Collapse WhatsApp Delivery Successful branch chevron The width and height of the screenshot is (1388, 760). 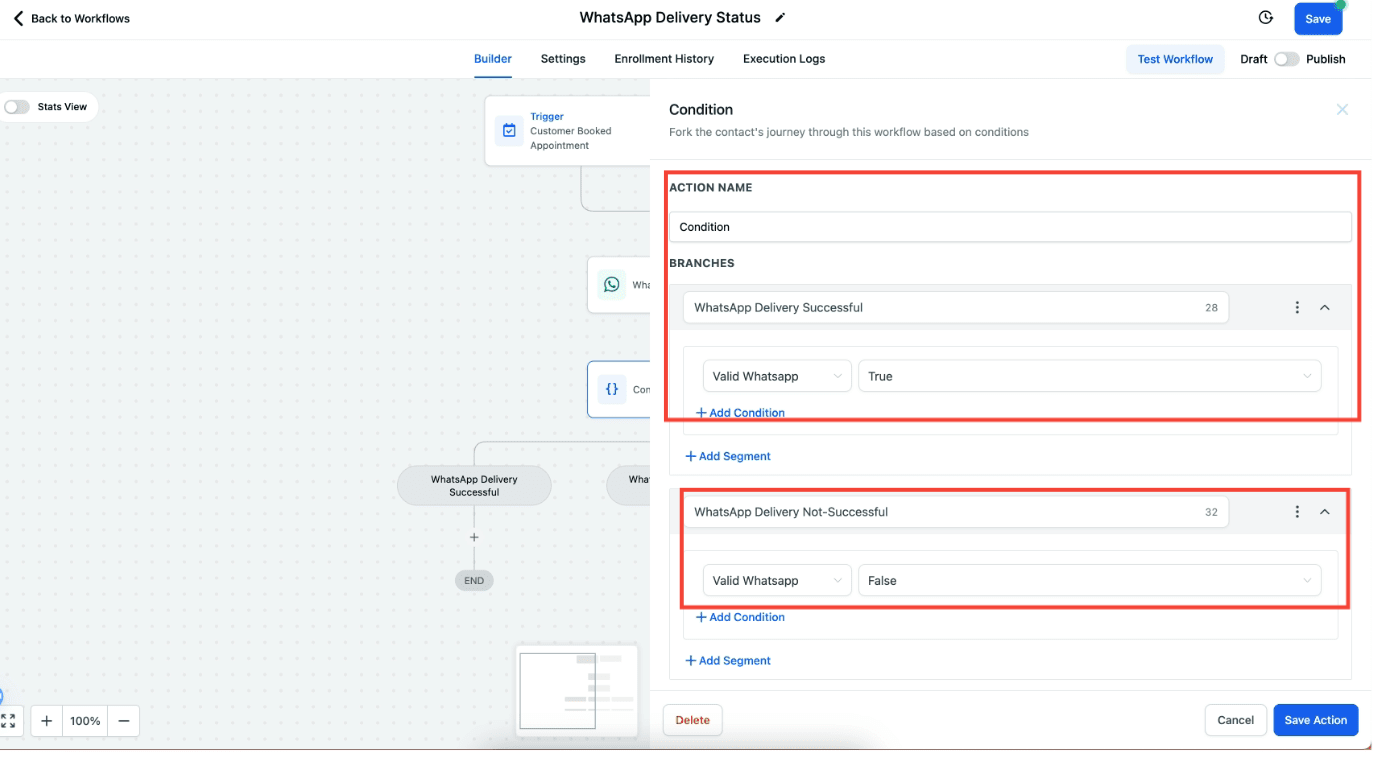point(1325,308)
